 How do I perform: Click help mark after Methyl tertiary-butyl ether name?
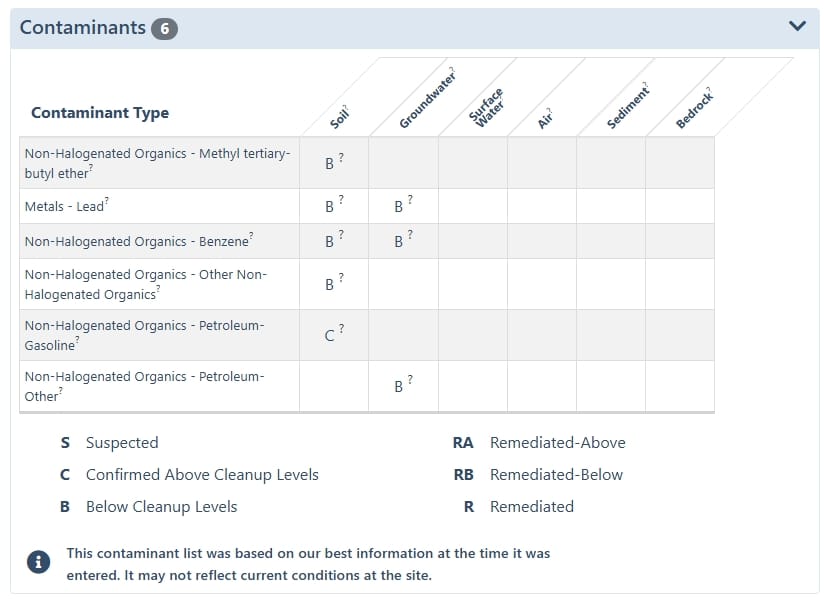click(92, 169)
